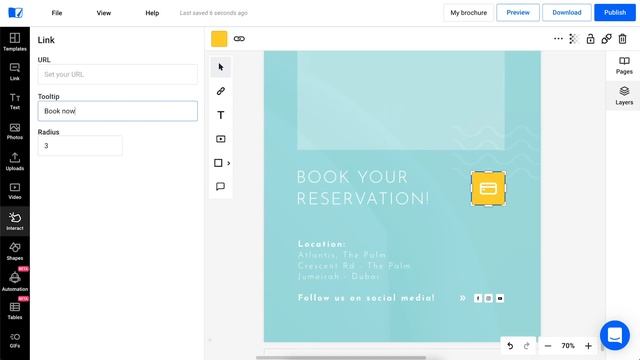Open the File menu
The image size is (640, 360).
pyautogui.click(x=57, y=13)
